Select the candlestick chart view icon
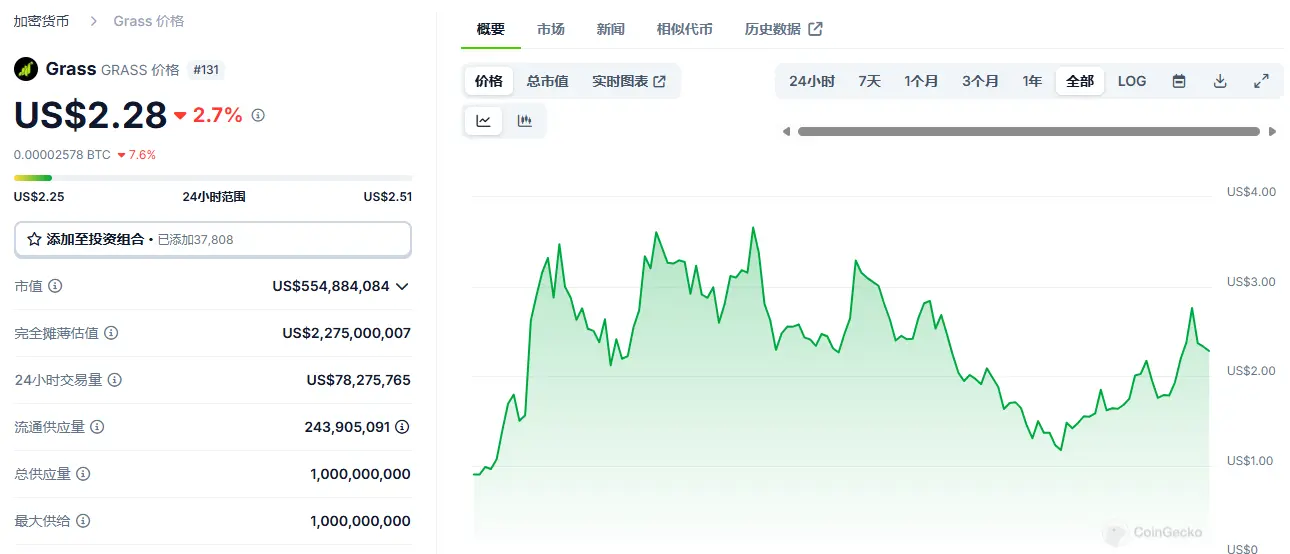This screenshot has width=1290, height=554. 524,121
